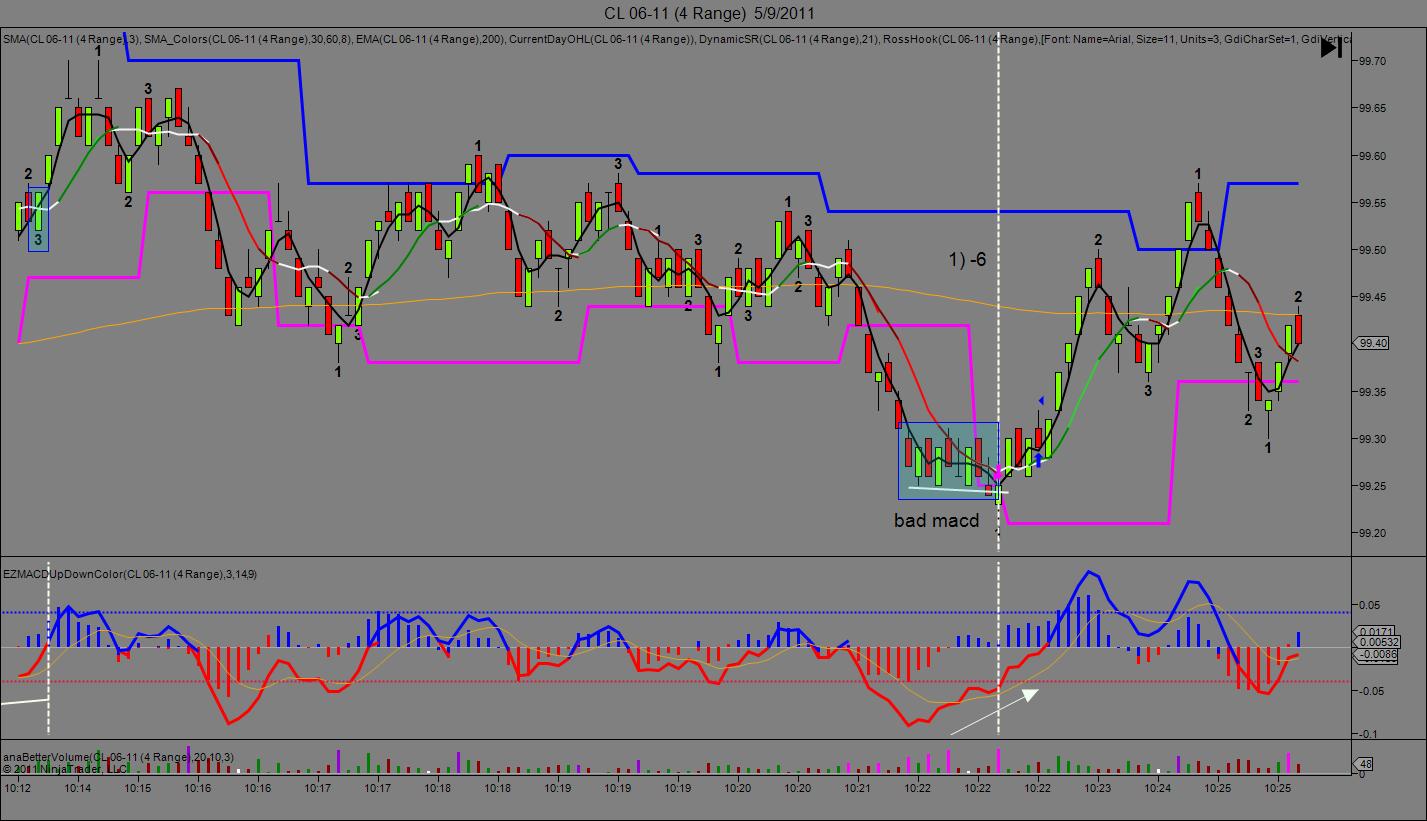Click the 10:15 time axis label

coord(138,788)
